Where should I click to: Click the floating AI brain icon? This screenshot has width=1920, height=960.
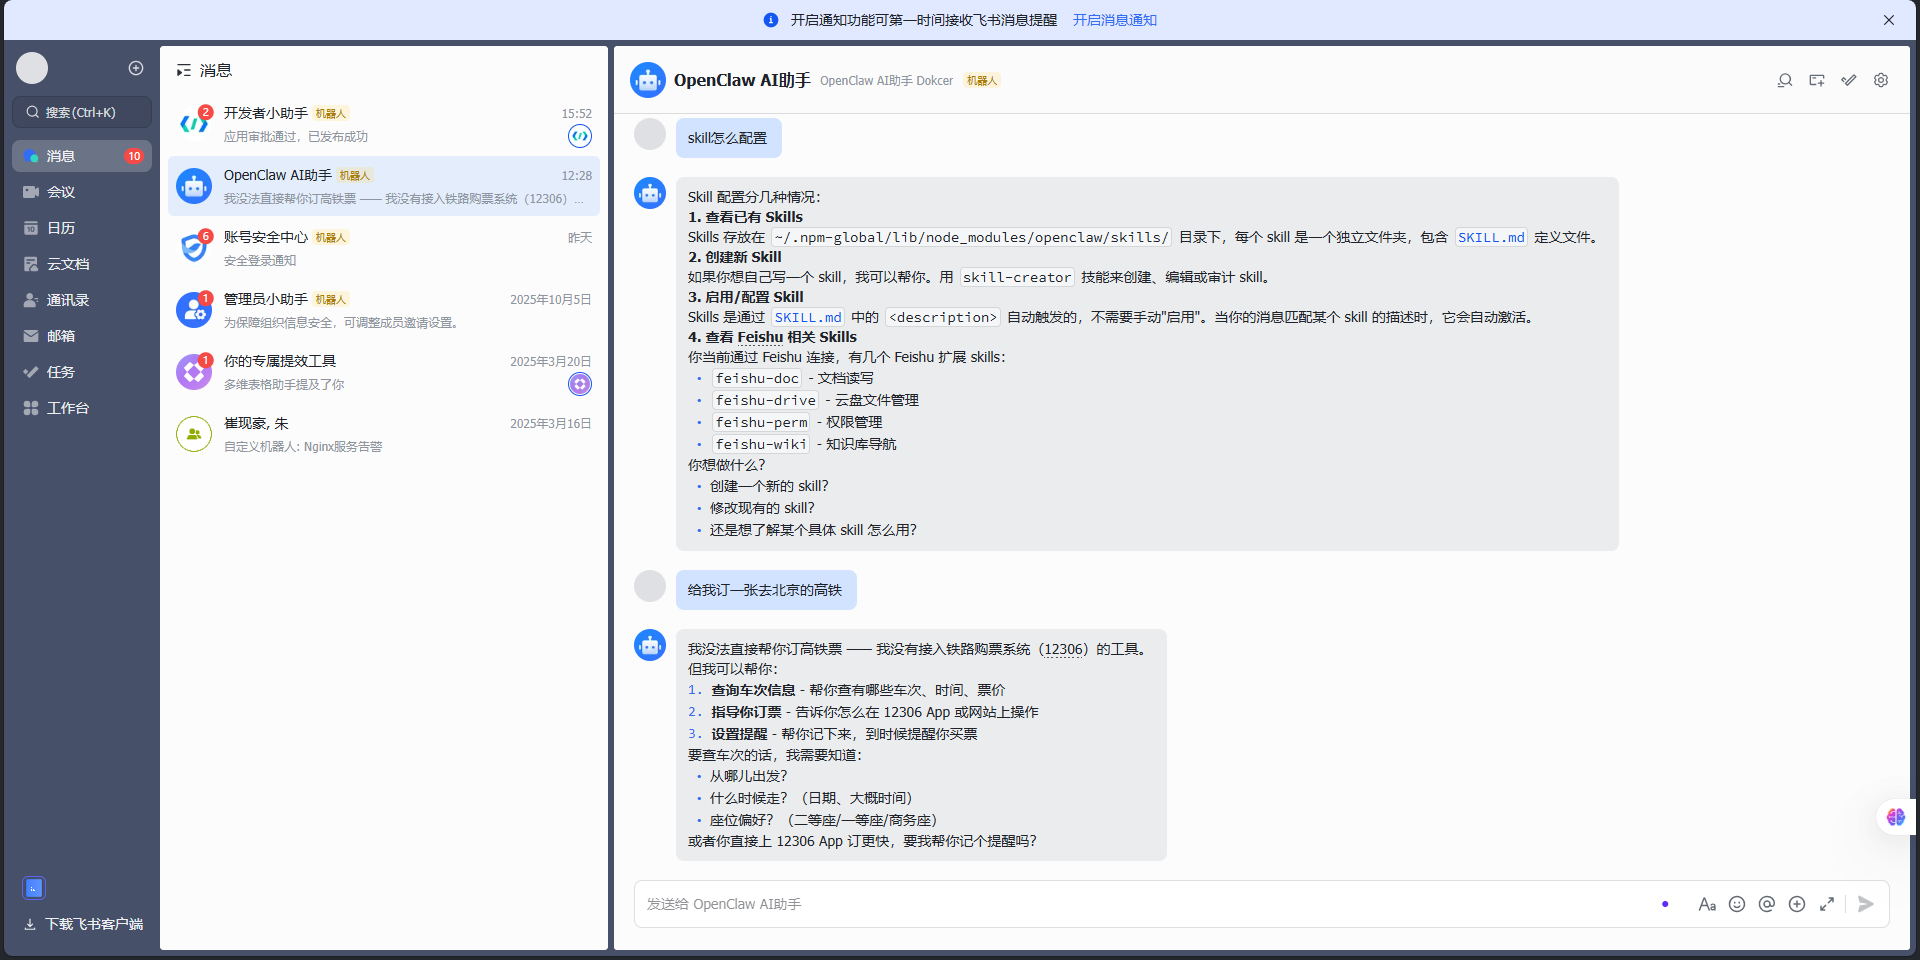(x=1895, y=817)
